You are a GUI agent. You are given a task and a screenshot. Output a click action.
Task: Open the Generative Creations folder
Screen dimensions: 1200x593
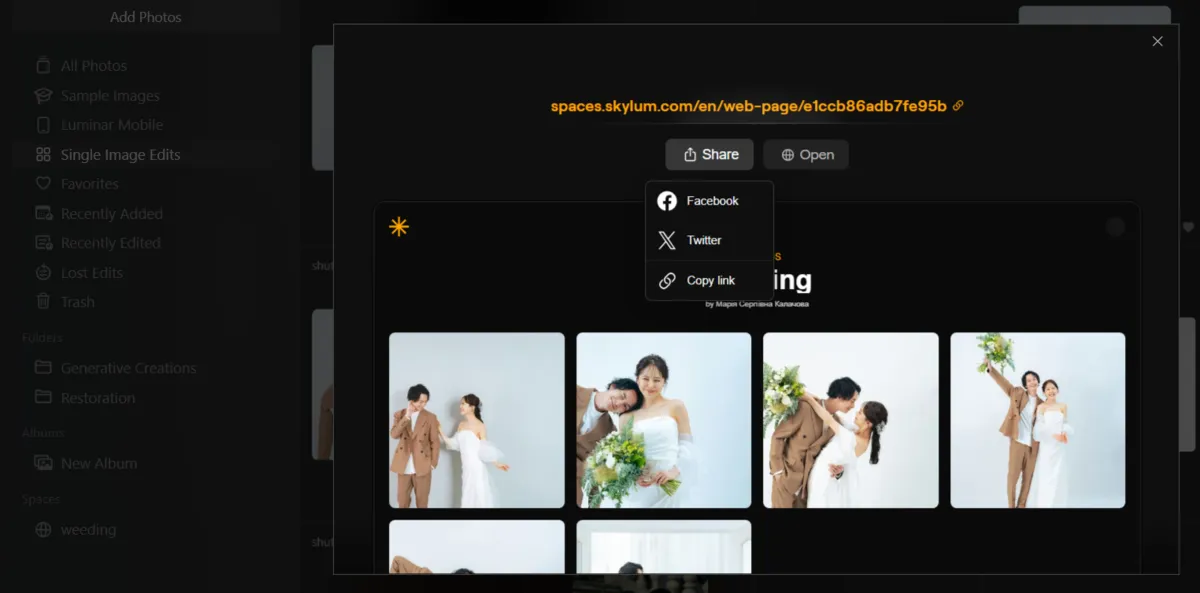(128, 368)
